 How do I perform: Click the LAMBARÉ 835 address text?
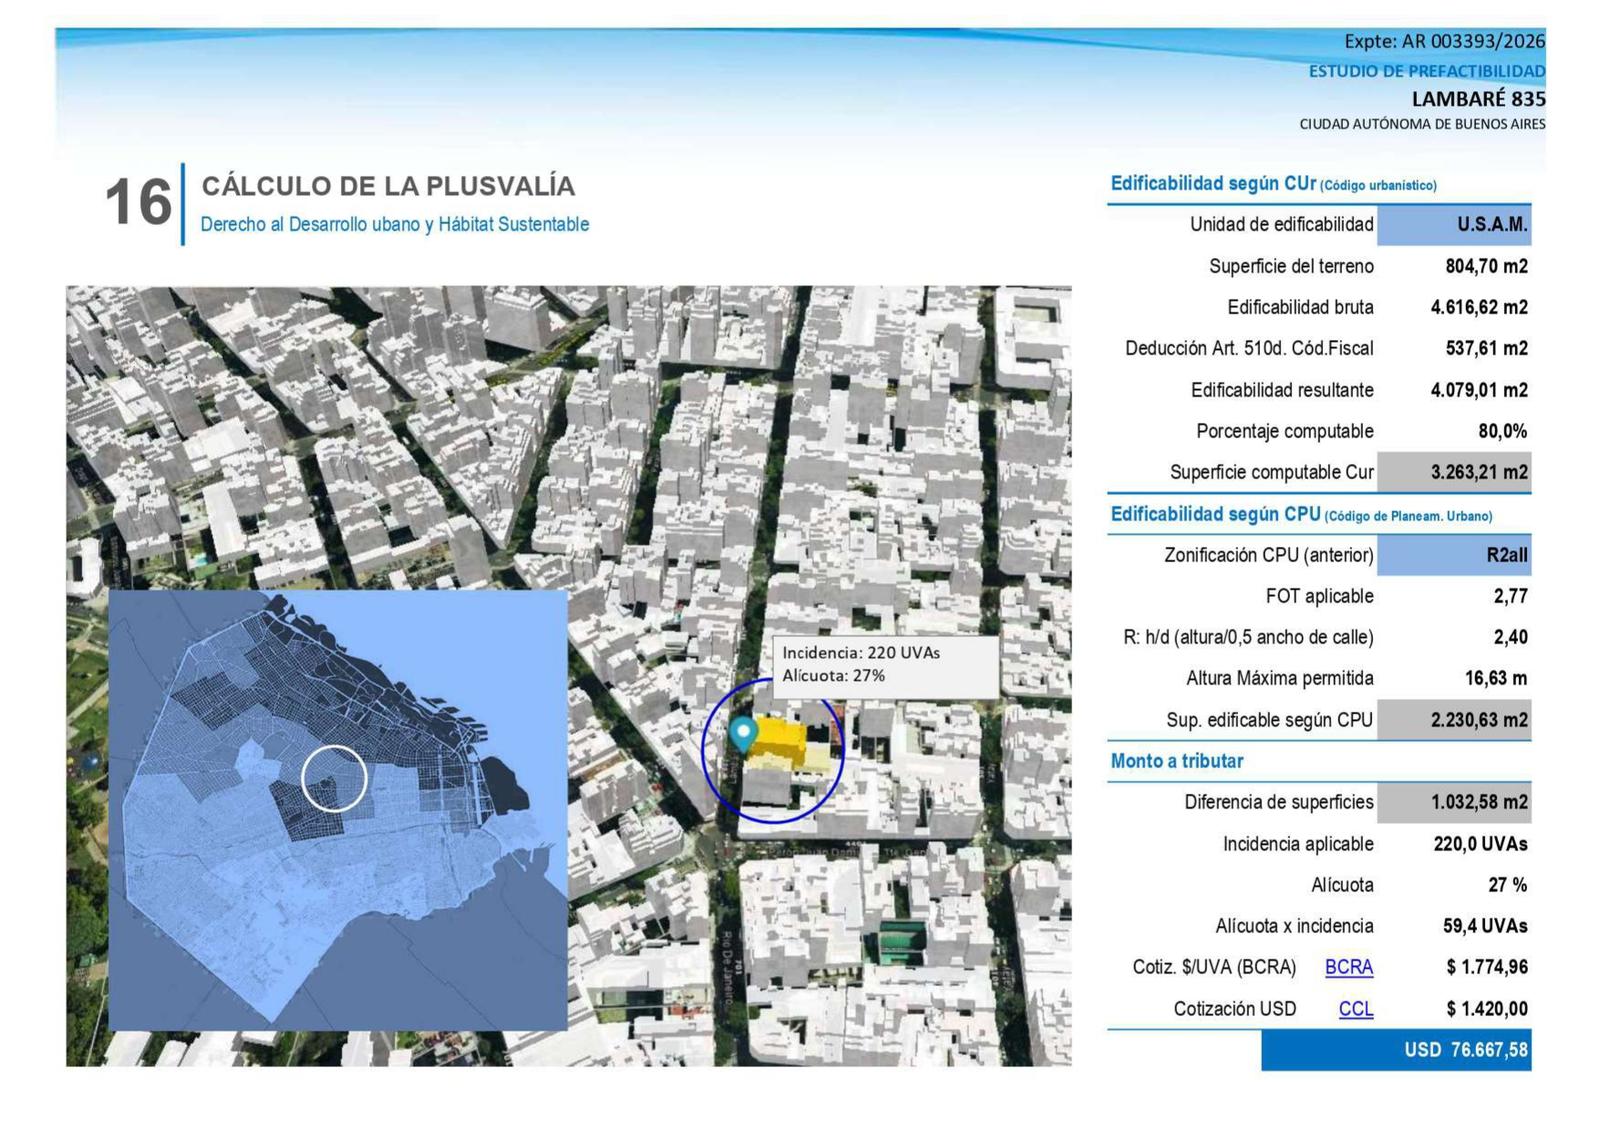[1478, 99]
